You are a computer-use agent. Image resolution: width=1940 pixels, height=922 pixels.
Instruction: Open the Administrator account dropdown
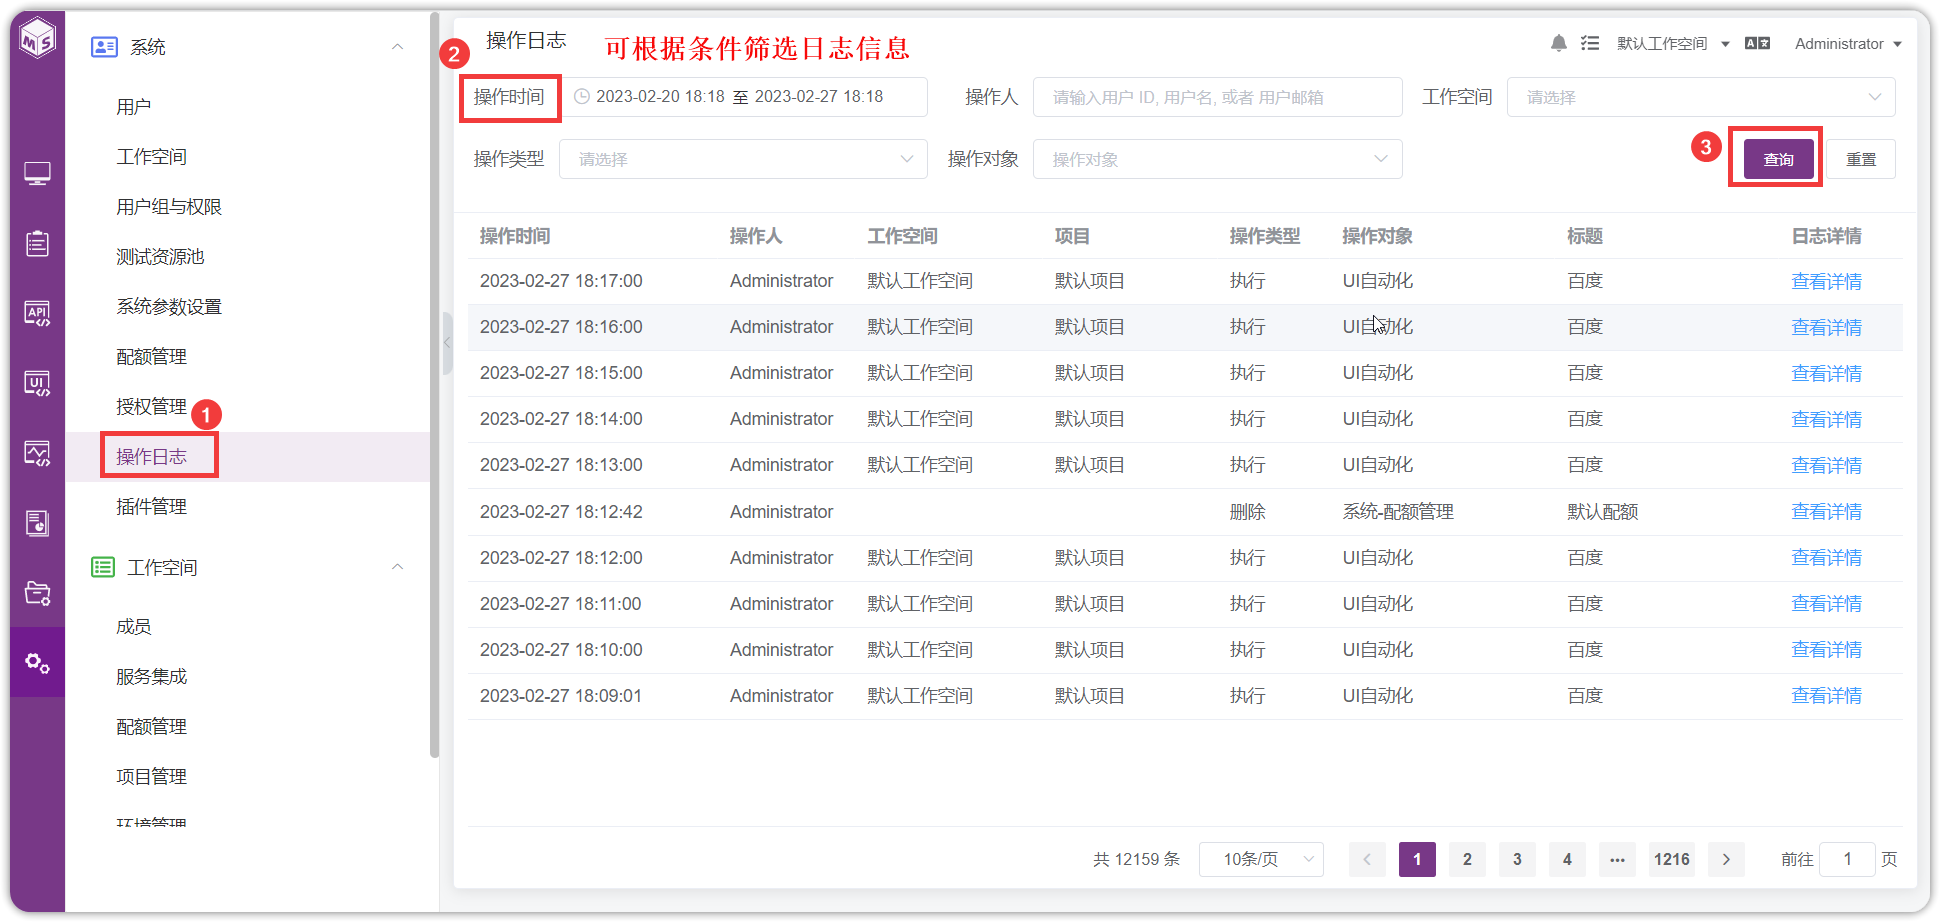click(1848, 43)
